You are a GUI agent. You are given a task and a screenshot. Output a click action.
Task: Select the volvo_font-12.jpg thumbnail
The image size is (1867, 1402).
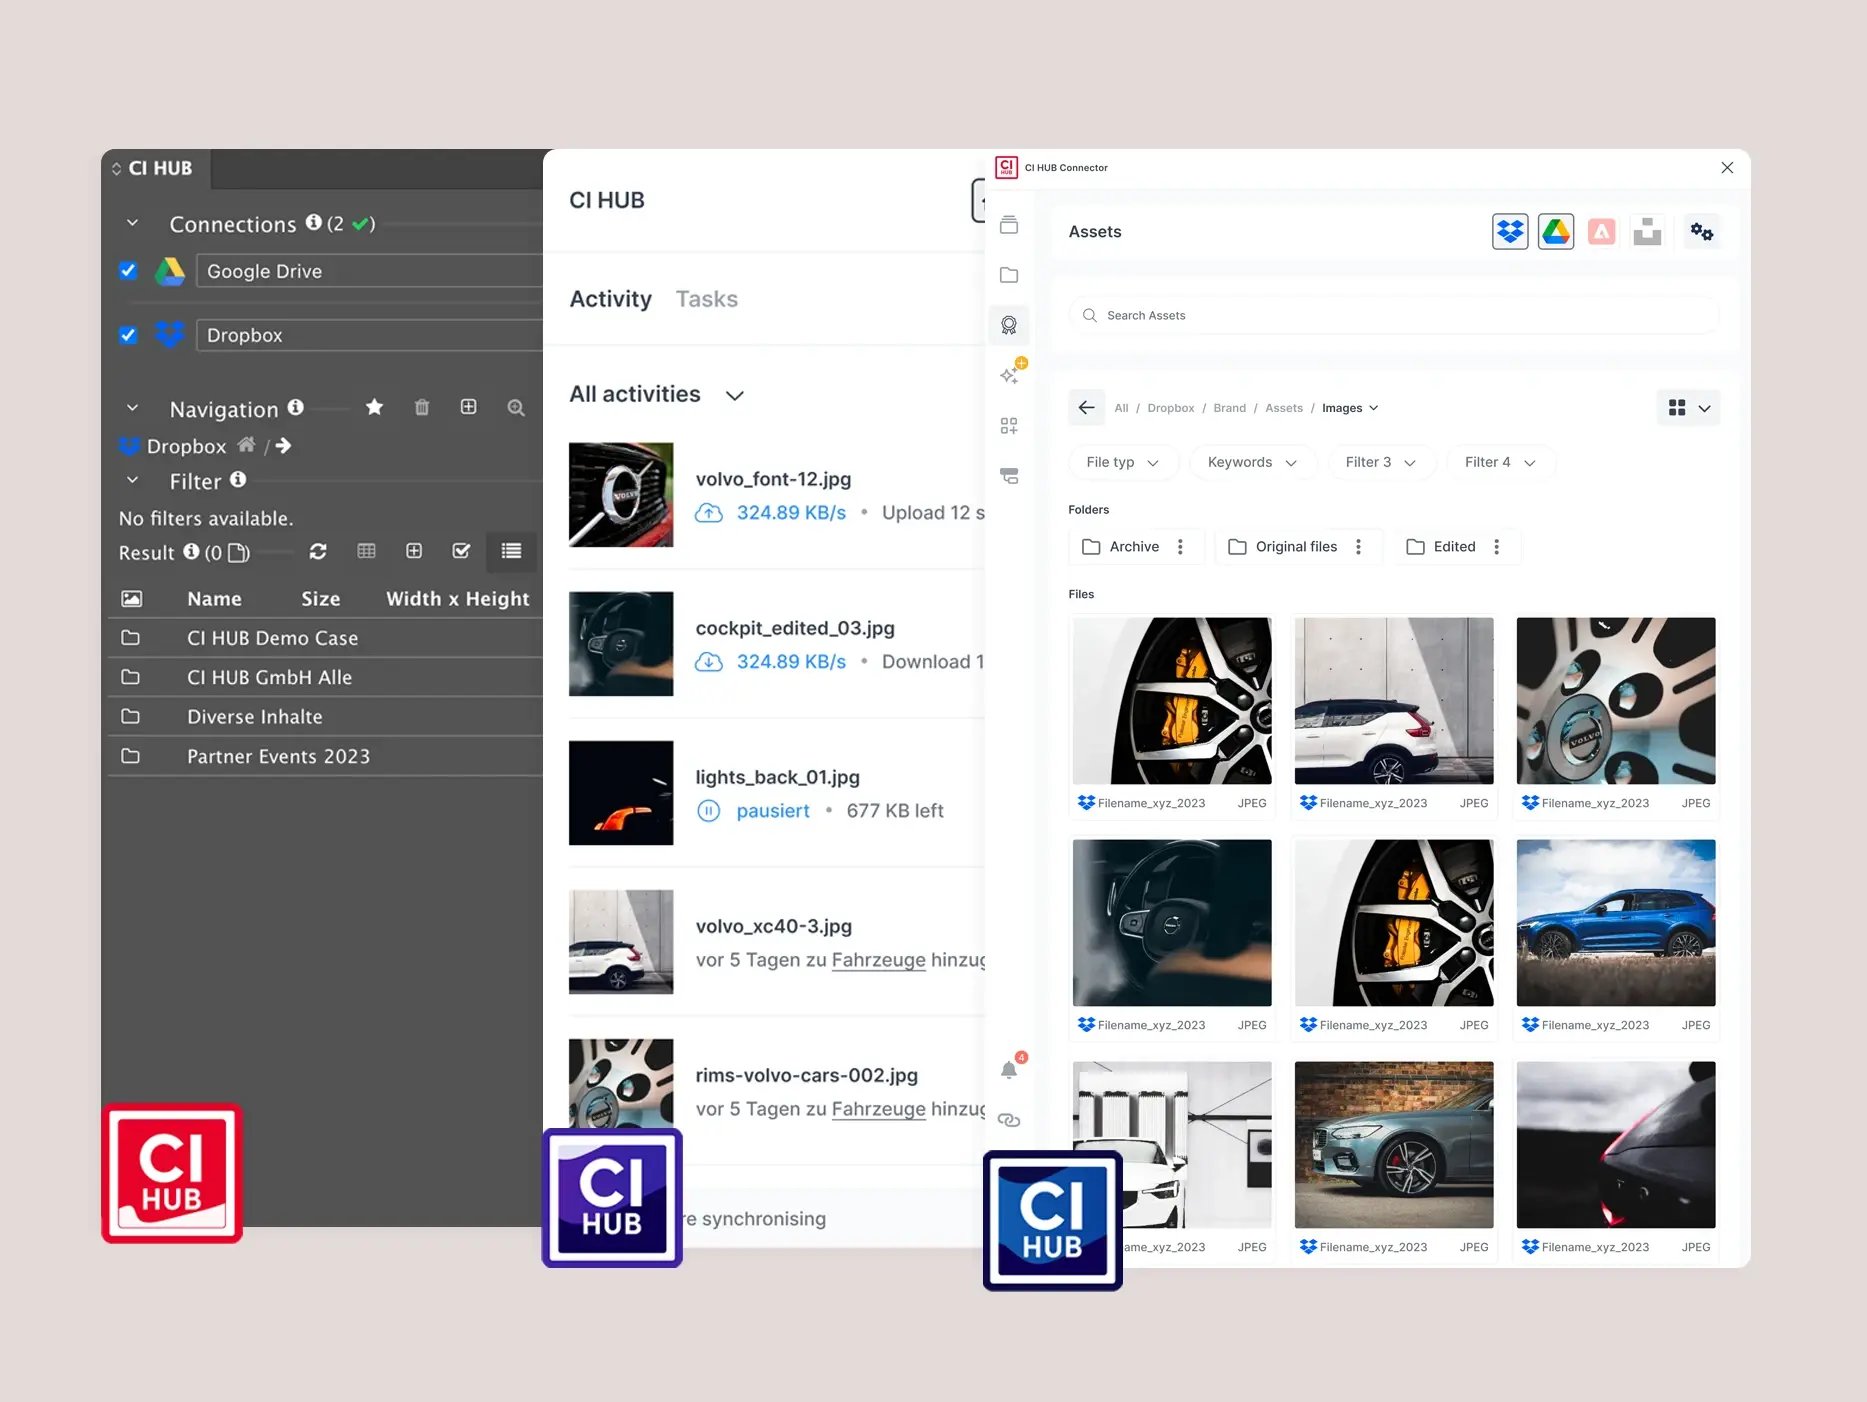click(621, 494)
